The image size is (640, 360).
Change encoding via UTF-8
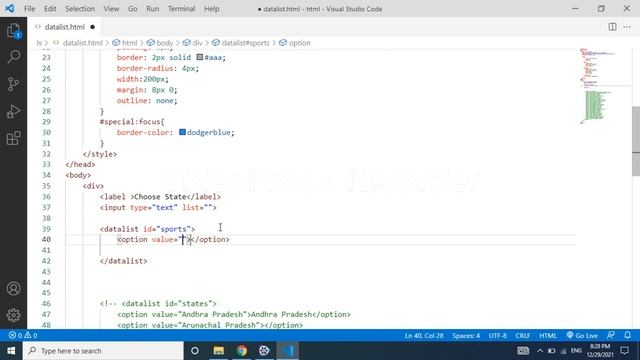(x=498, y=336)
